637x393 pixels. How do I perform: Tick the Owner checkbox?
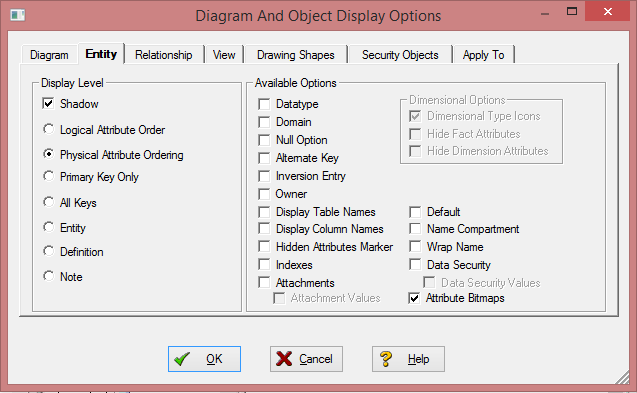pos(264,194)
